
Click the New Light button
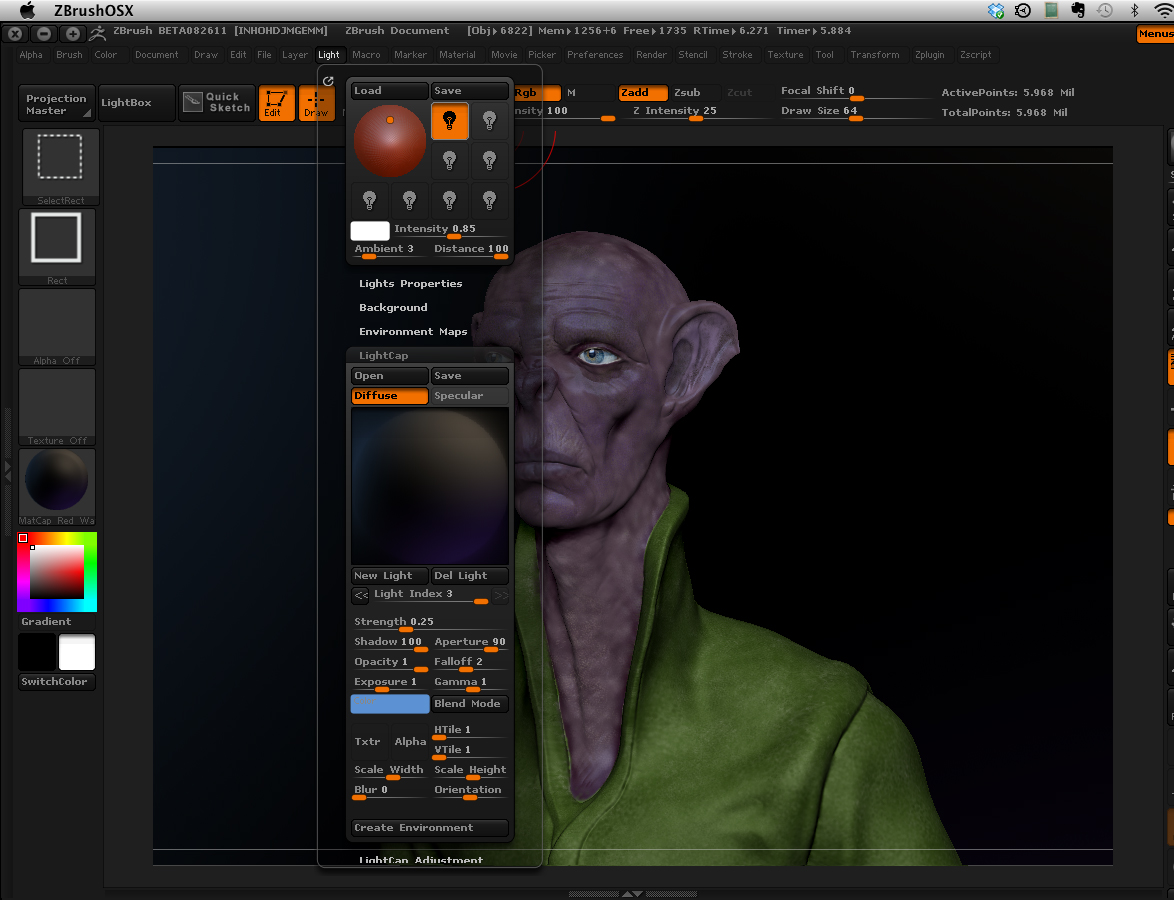(389, 575)
